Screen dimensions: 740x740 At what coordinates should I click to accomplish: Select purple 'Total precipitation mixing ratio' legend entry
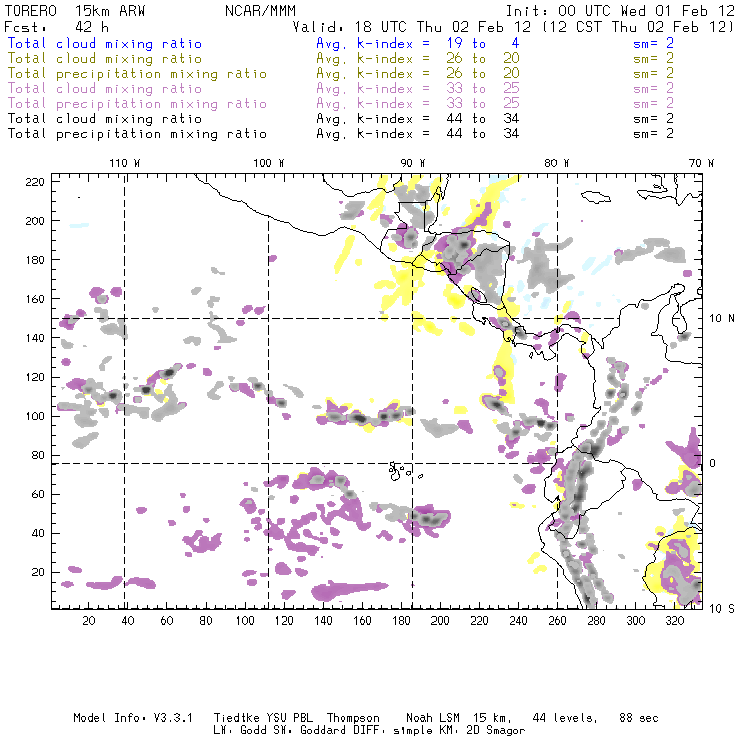137,104
